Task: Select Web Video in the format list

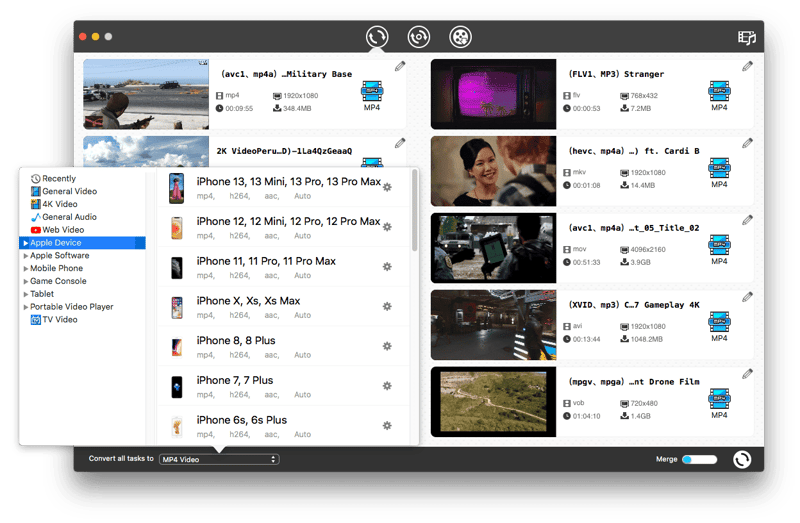Action: pyautogui.click(x=63, y=230)
